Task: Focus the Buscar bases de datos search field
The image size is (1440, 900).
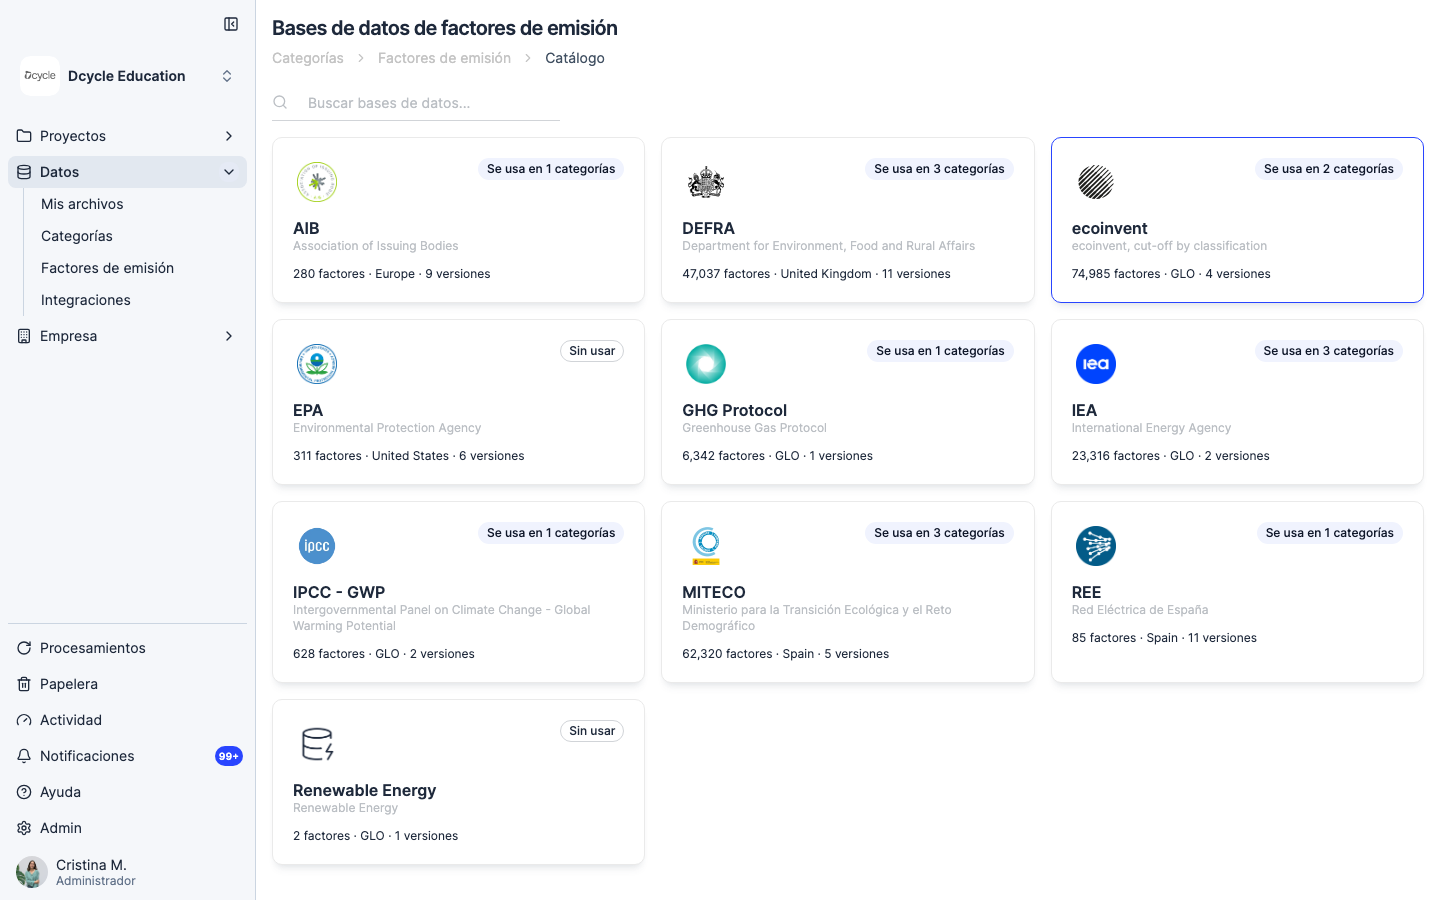Action: [416, 102]
